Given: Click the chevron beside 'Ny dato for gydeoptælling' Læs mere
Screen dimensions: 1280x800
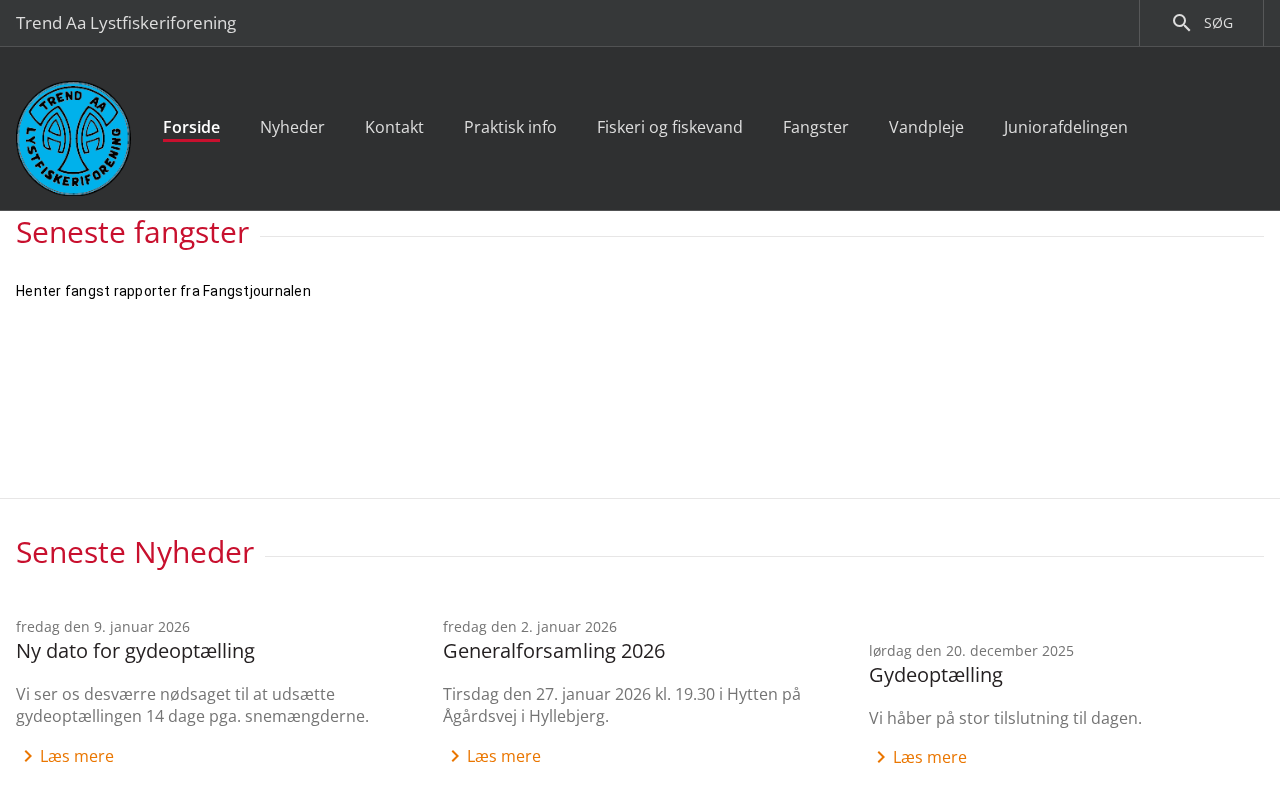Looking at the screenshot, I should (28, 756).
